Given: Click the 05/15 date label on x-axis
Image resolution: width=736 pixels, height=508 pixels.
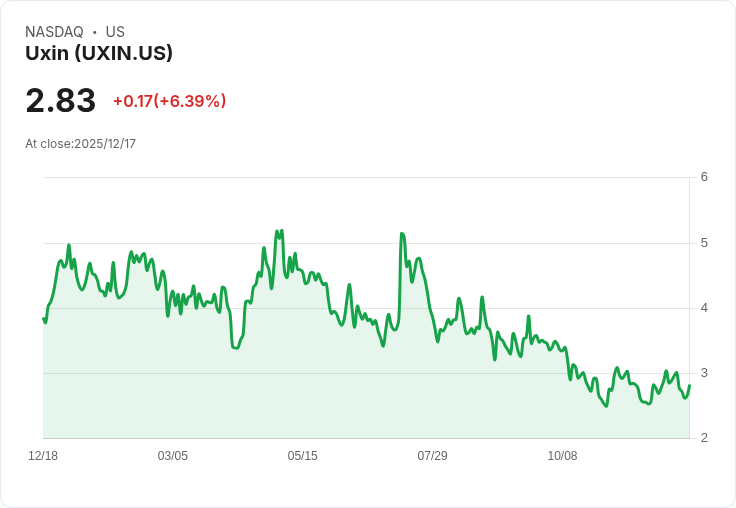Looking at the screenshot, I should tap(302, 455).
